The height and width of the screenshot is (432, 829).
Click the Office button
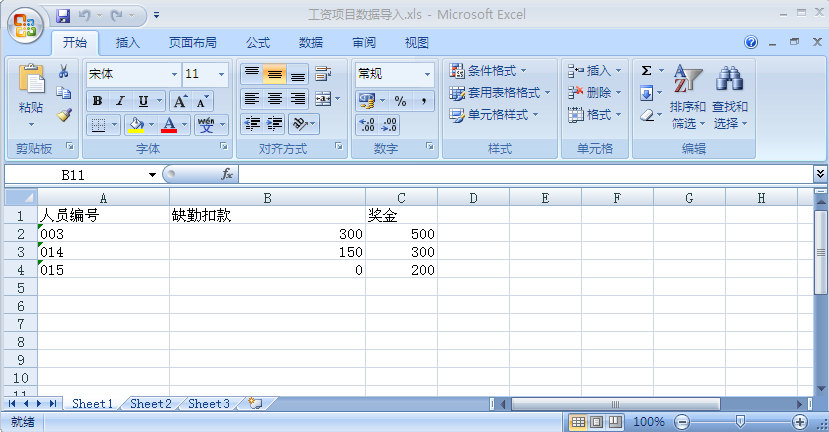coord(25,25)
